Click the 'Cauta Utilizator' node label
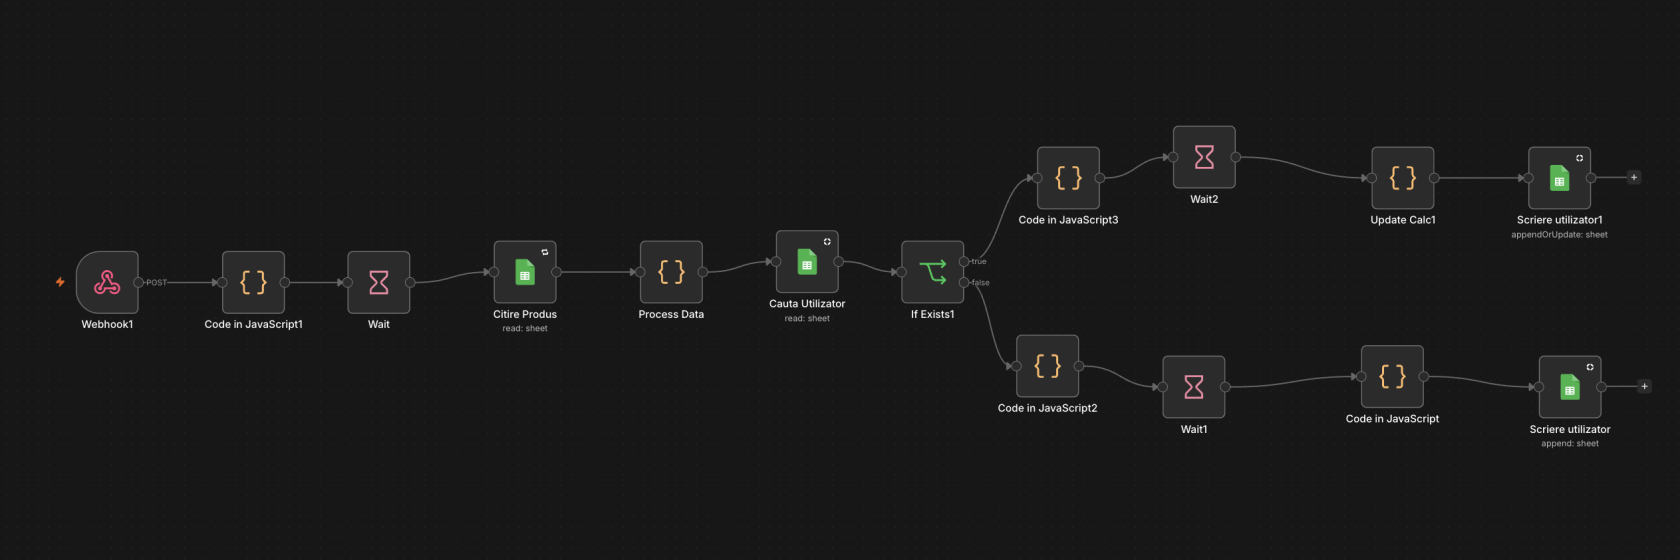 [807, 304]
